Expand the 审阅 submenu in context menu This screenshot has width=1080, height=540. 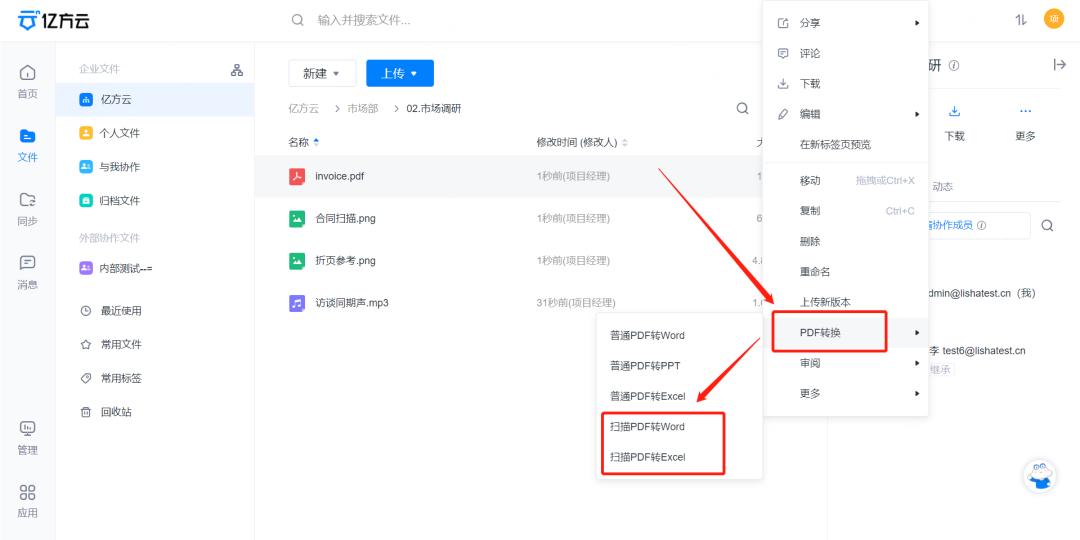[x=917, y=363]
